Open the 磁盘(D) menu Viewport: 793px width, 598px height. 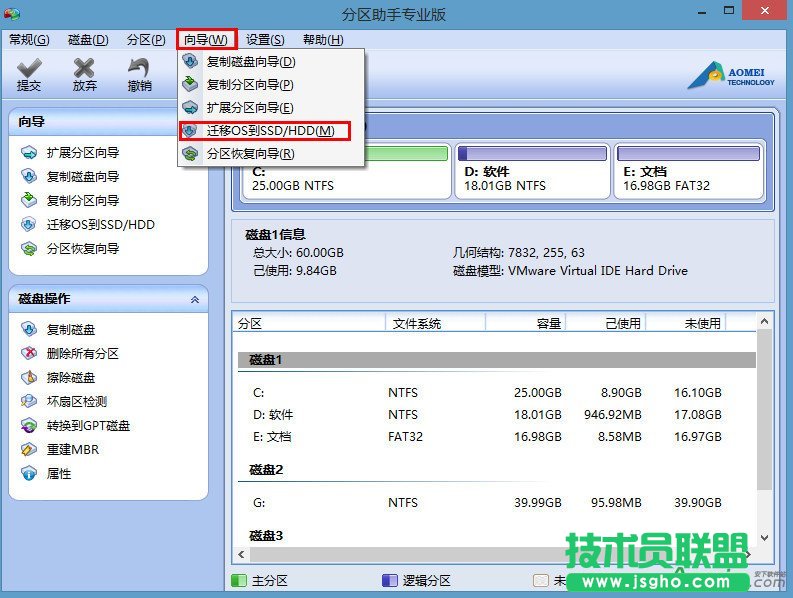(88, 39)
